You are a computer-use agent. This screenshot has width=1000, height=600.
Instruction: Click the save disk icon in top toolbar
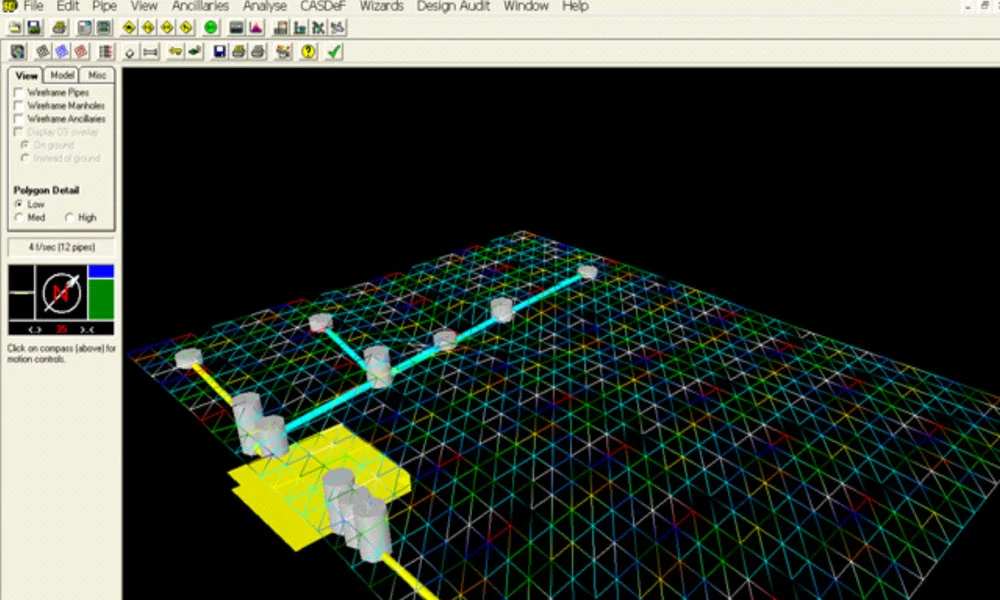pyautogui.click(x=35, y=28)
